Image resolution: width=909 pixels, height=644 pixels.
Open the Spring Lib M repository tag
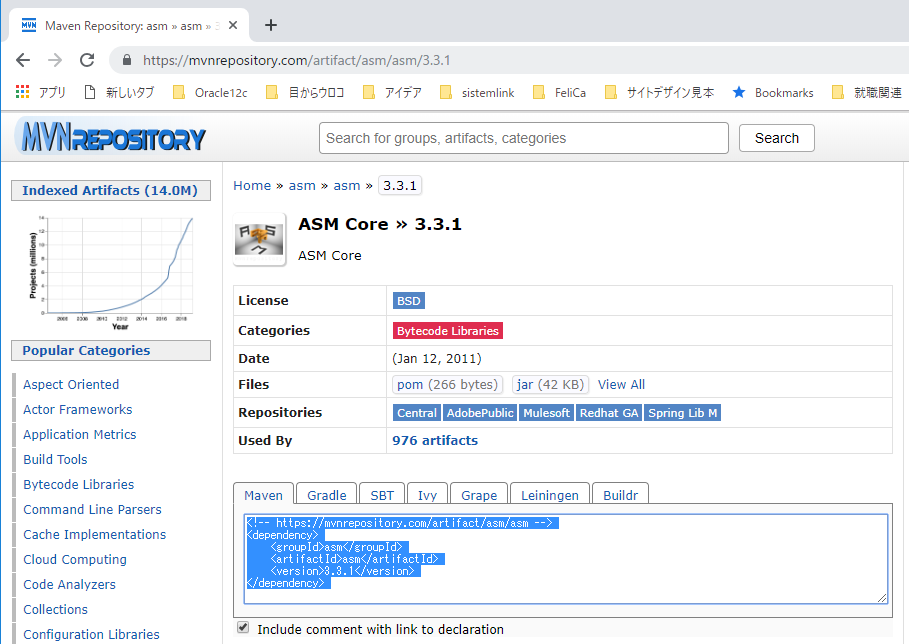tap(682, 413)
